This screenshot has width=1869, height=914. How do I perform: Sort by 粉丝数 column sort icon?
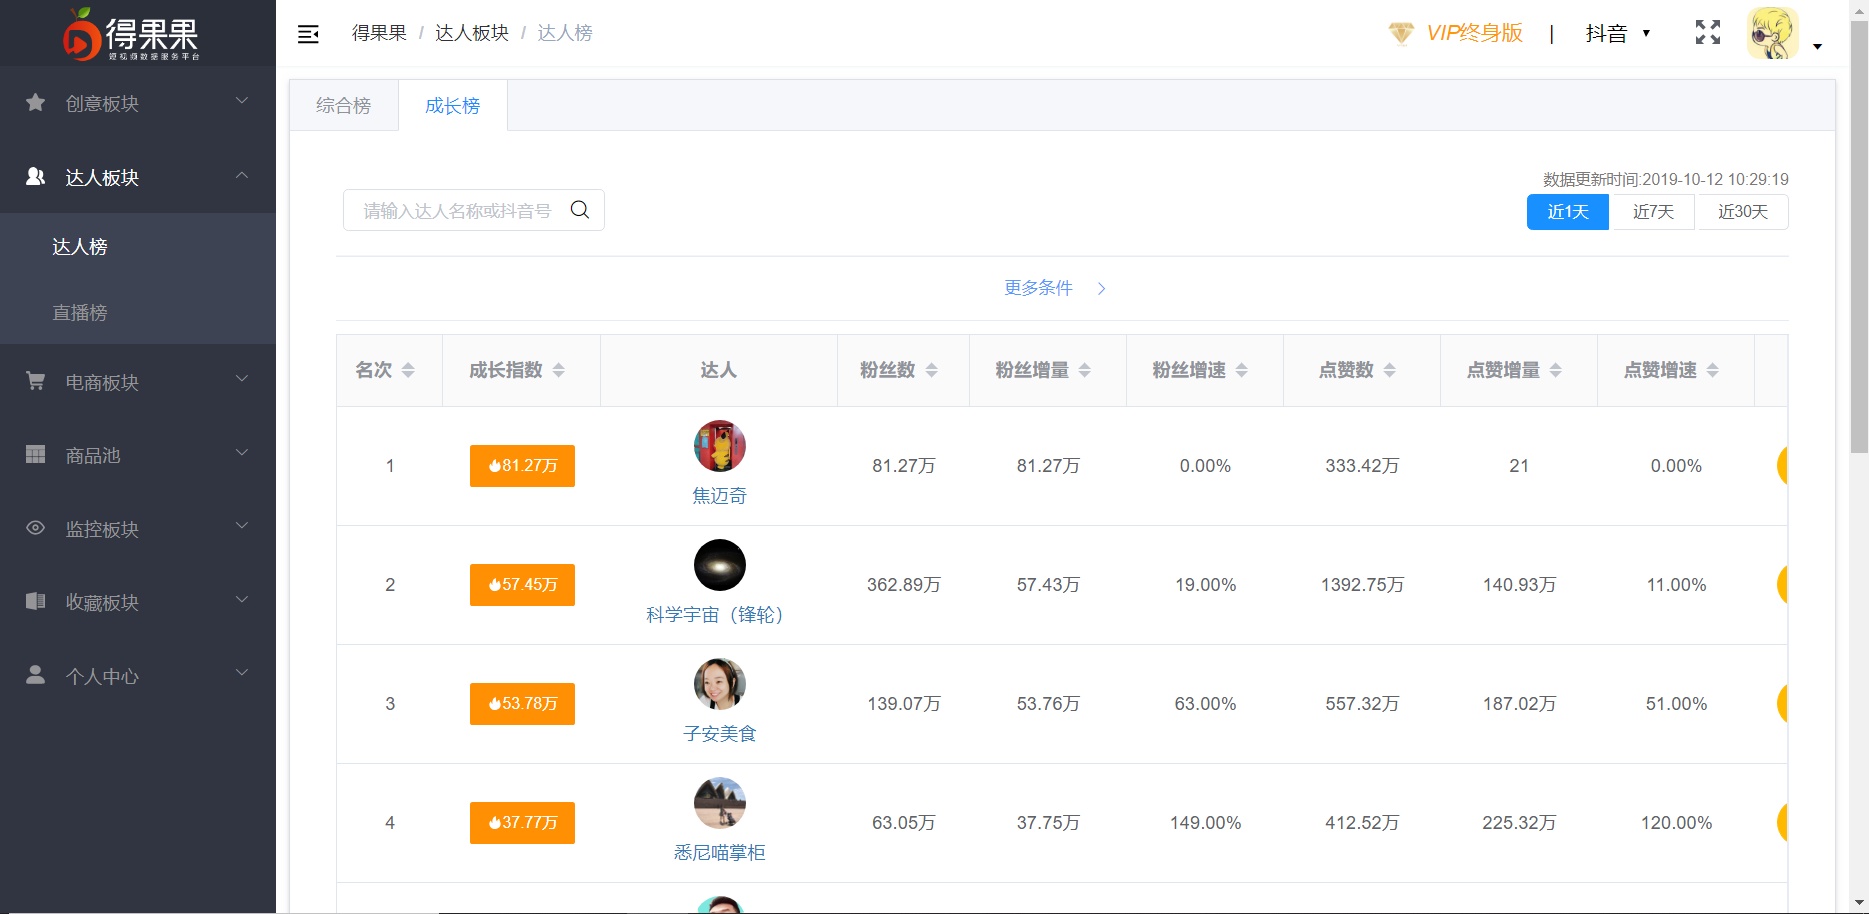pyautogui.click(x=931, y=370)
